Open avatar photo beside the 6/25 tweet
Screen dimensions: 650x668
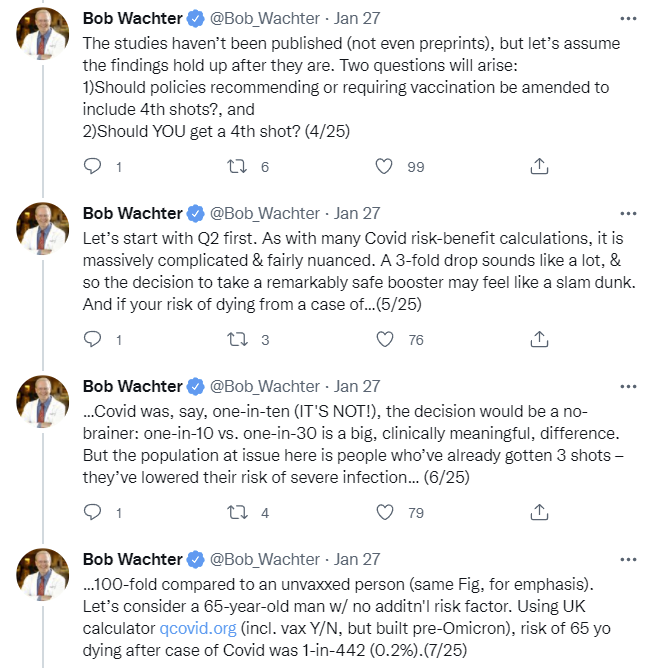coord(42,401)
